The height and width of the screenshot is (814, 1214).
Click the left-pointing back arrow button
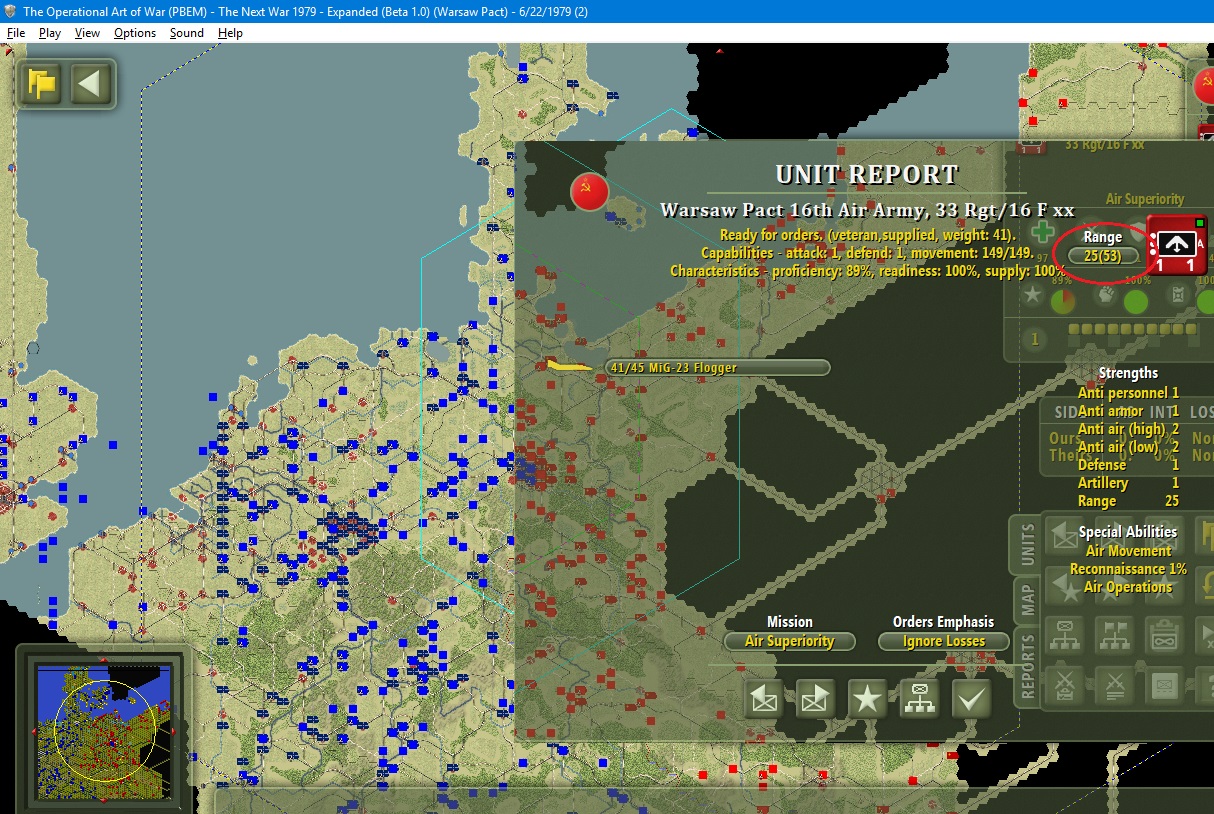[90, 83]
